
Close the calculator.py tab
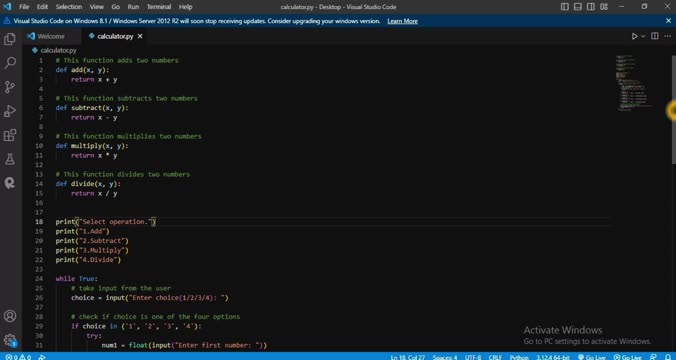pyautogui.click(x=140, y=36)
